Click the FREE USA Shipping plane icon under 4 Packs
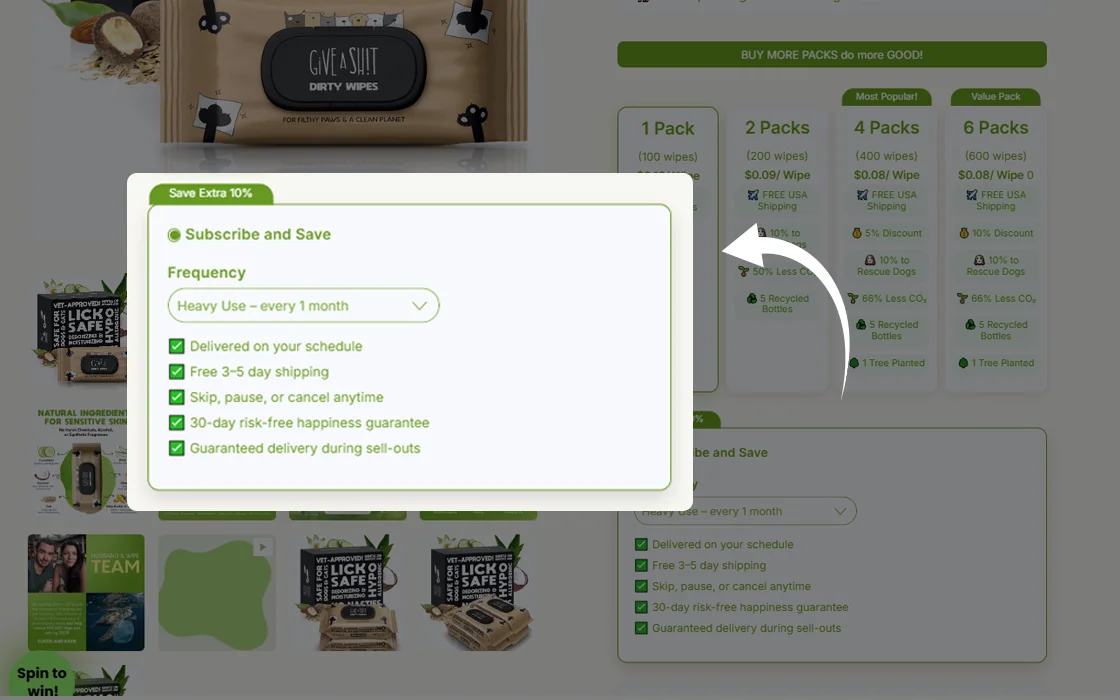 point(862,195)
